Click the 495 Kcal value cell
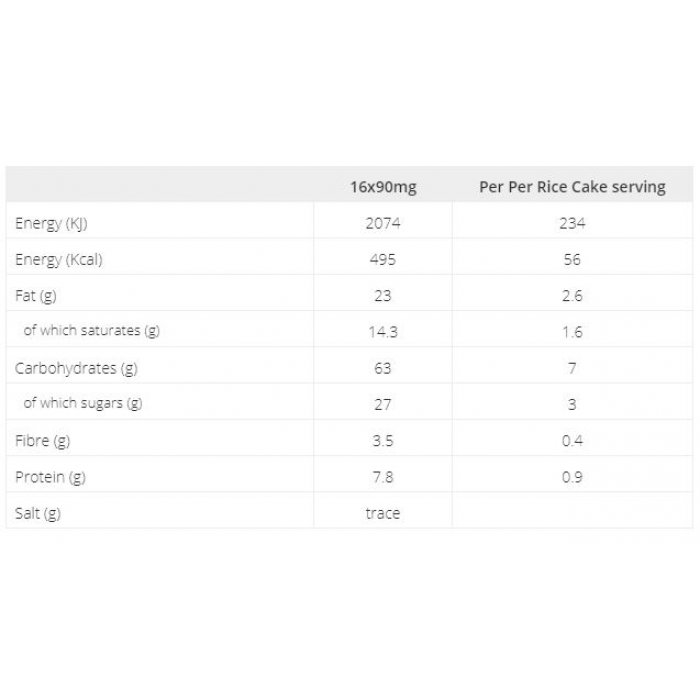Screen dimensions: 700x700 click(x=383, y=259)
